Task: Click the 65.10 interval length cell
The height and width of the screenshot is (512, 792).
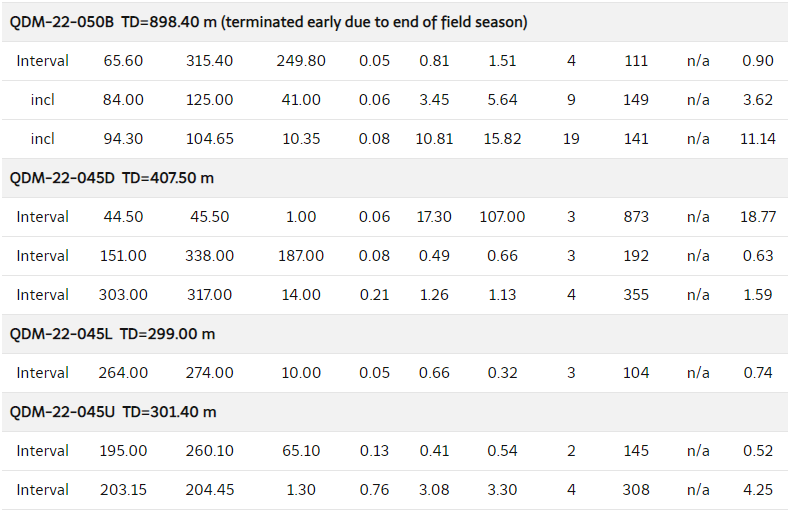Action: (x=301, y=451)
